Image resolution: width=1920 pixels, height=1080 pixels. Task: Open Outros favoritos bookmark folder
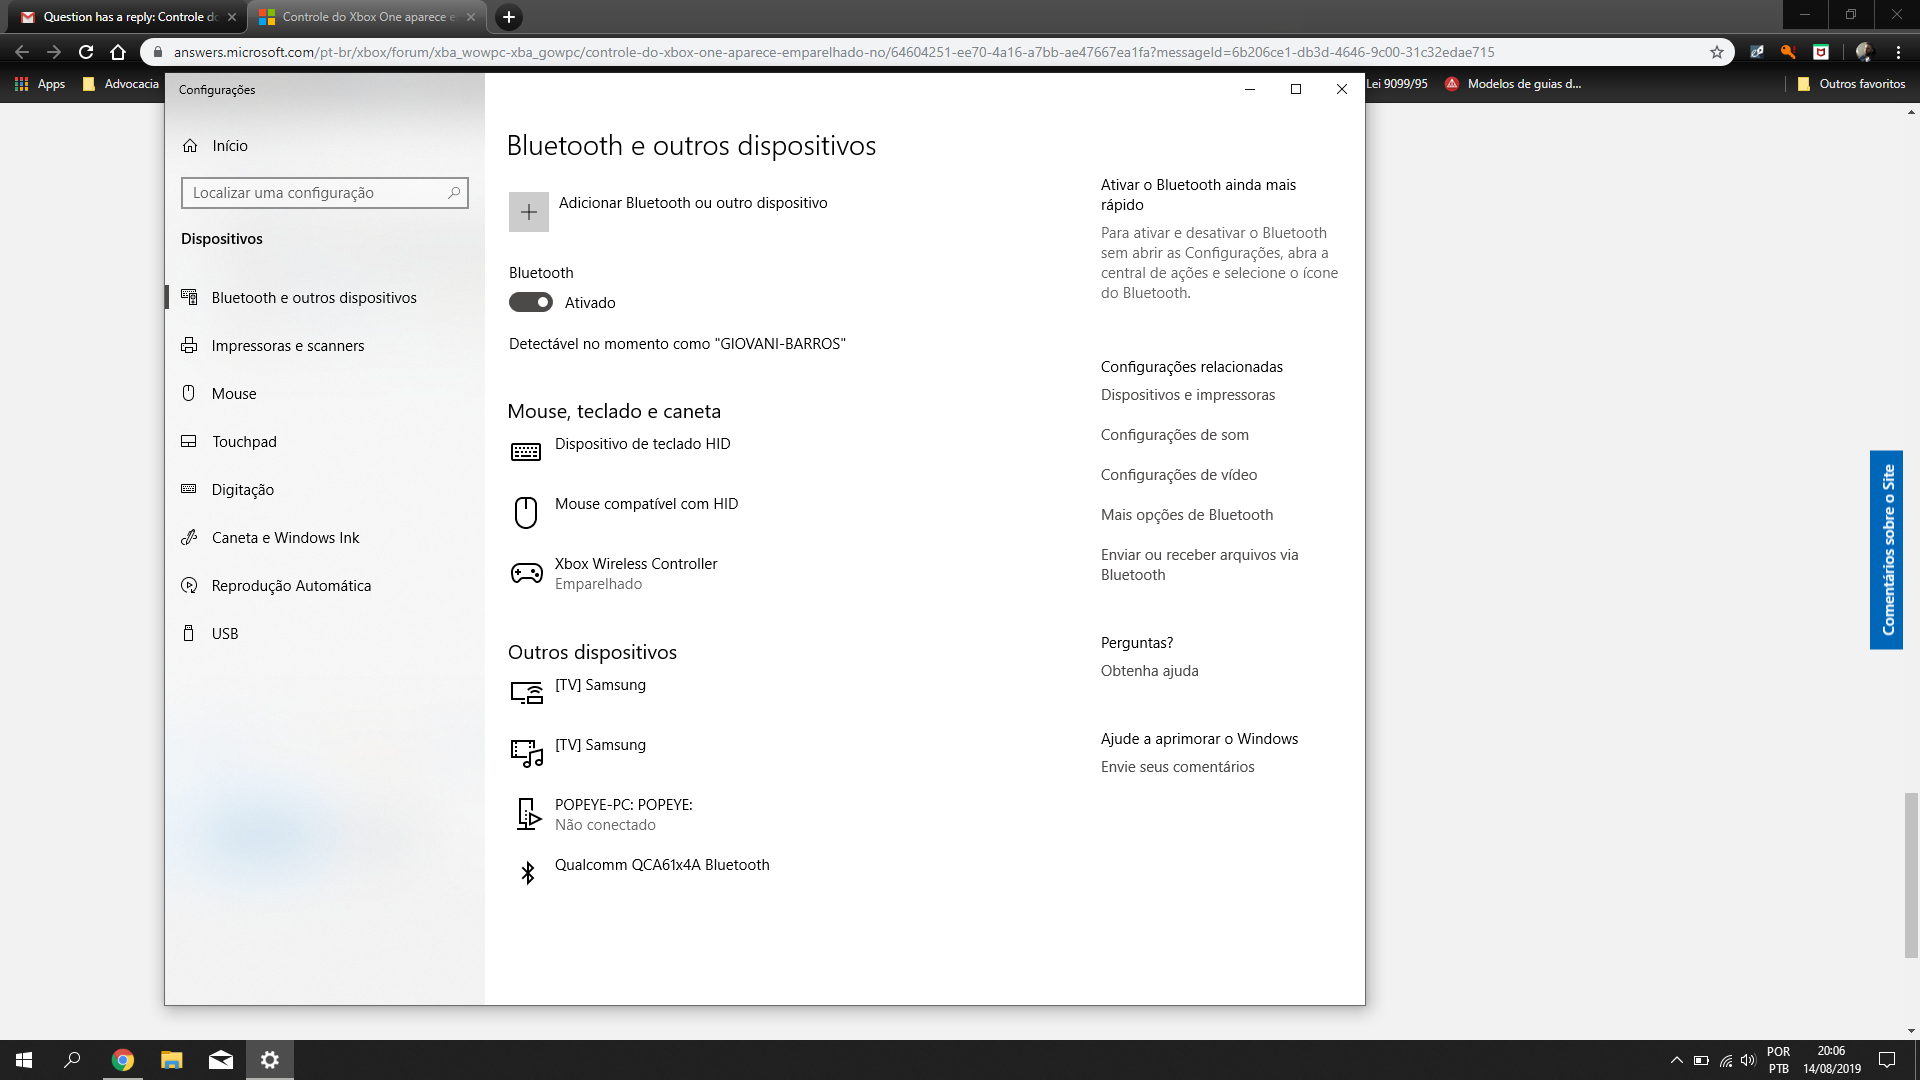click(x=1851, y=84)
